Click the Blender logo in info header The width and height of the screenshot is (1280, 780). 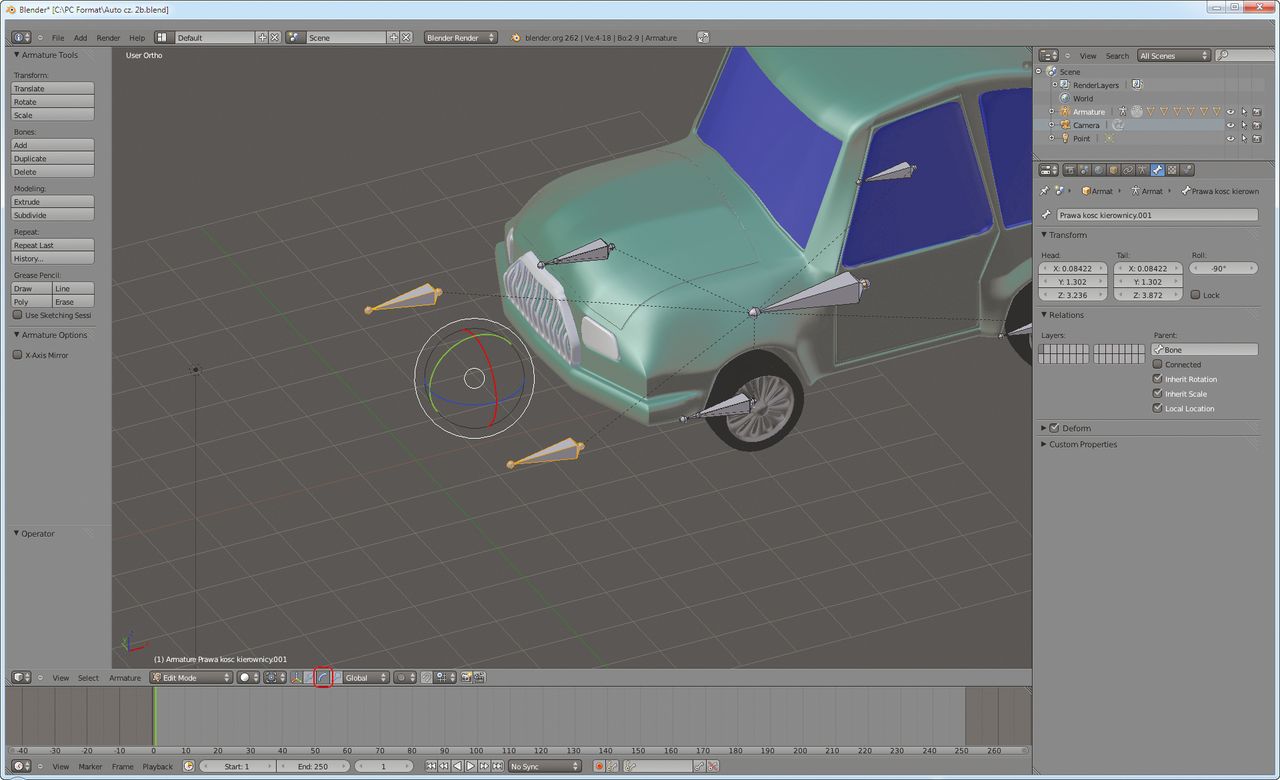515,38
